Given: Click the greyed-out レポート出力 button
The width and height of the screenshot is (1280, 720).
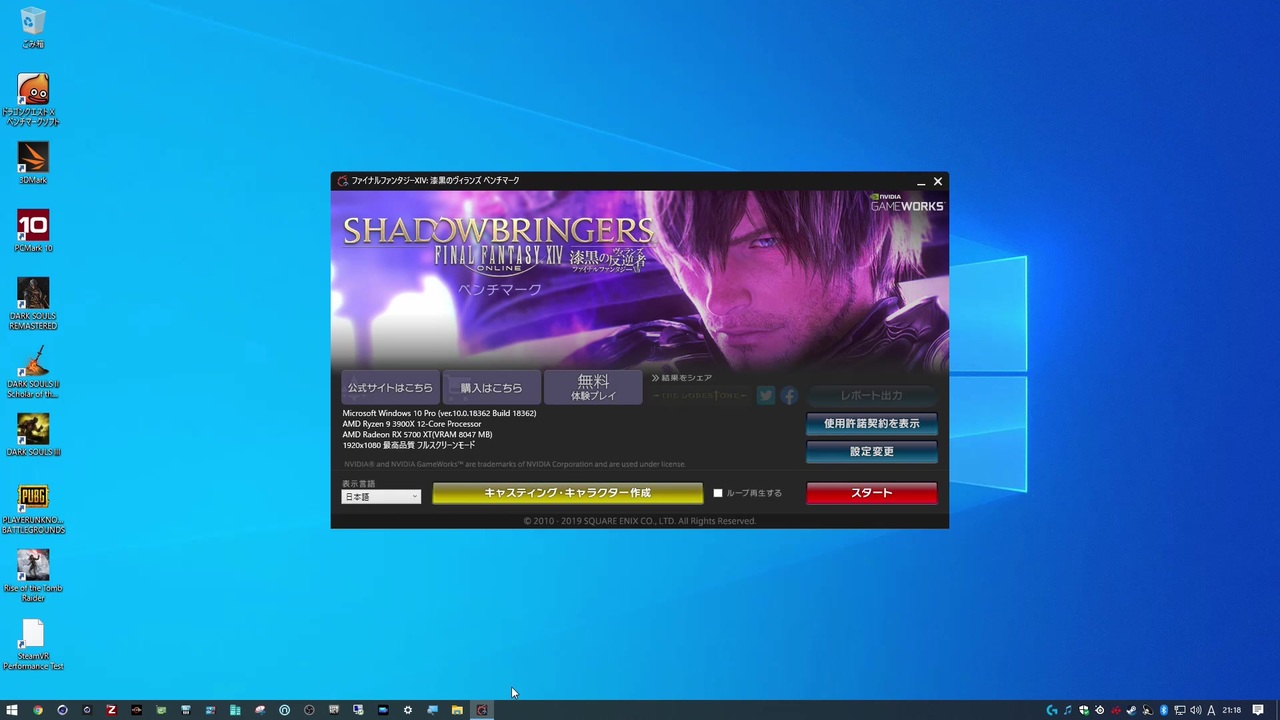Looking at the screenshot, I should pyautogui.click(x=871, y=396).
